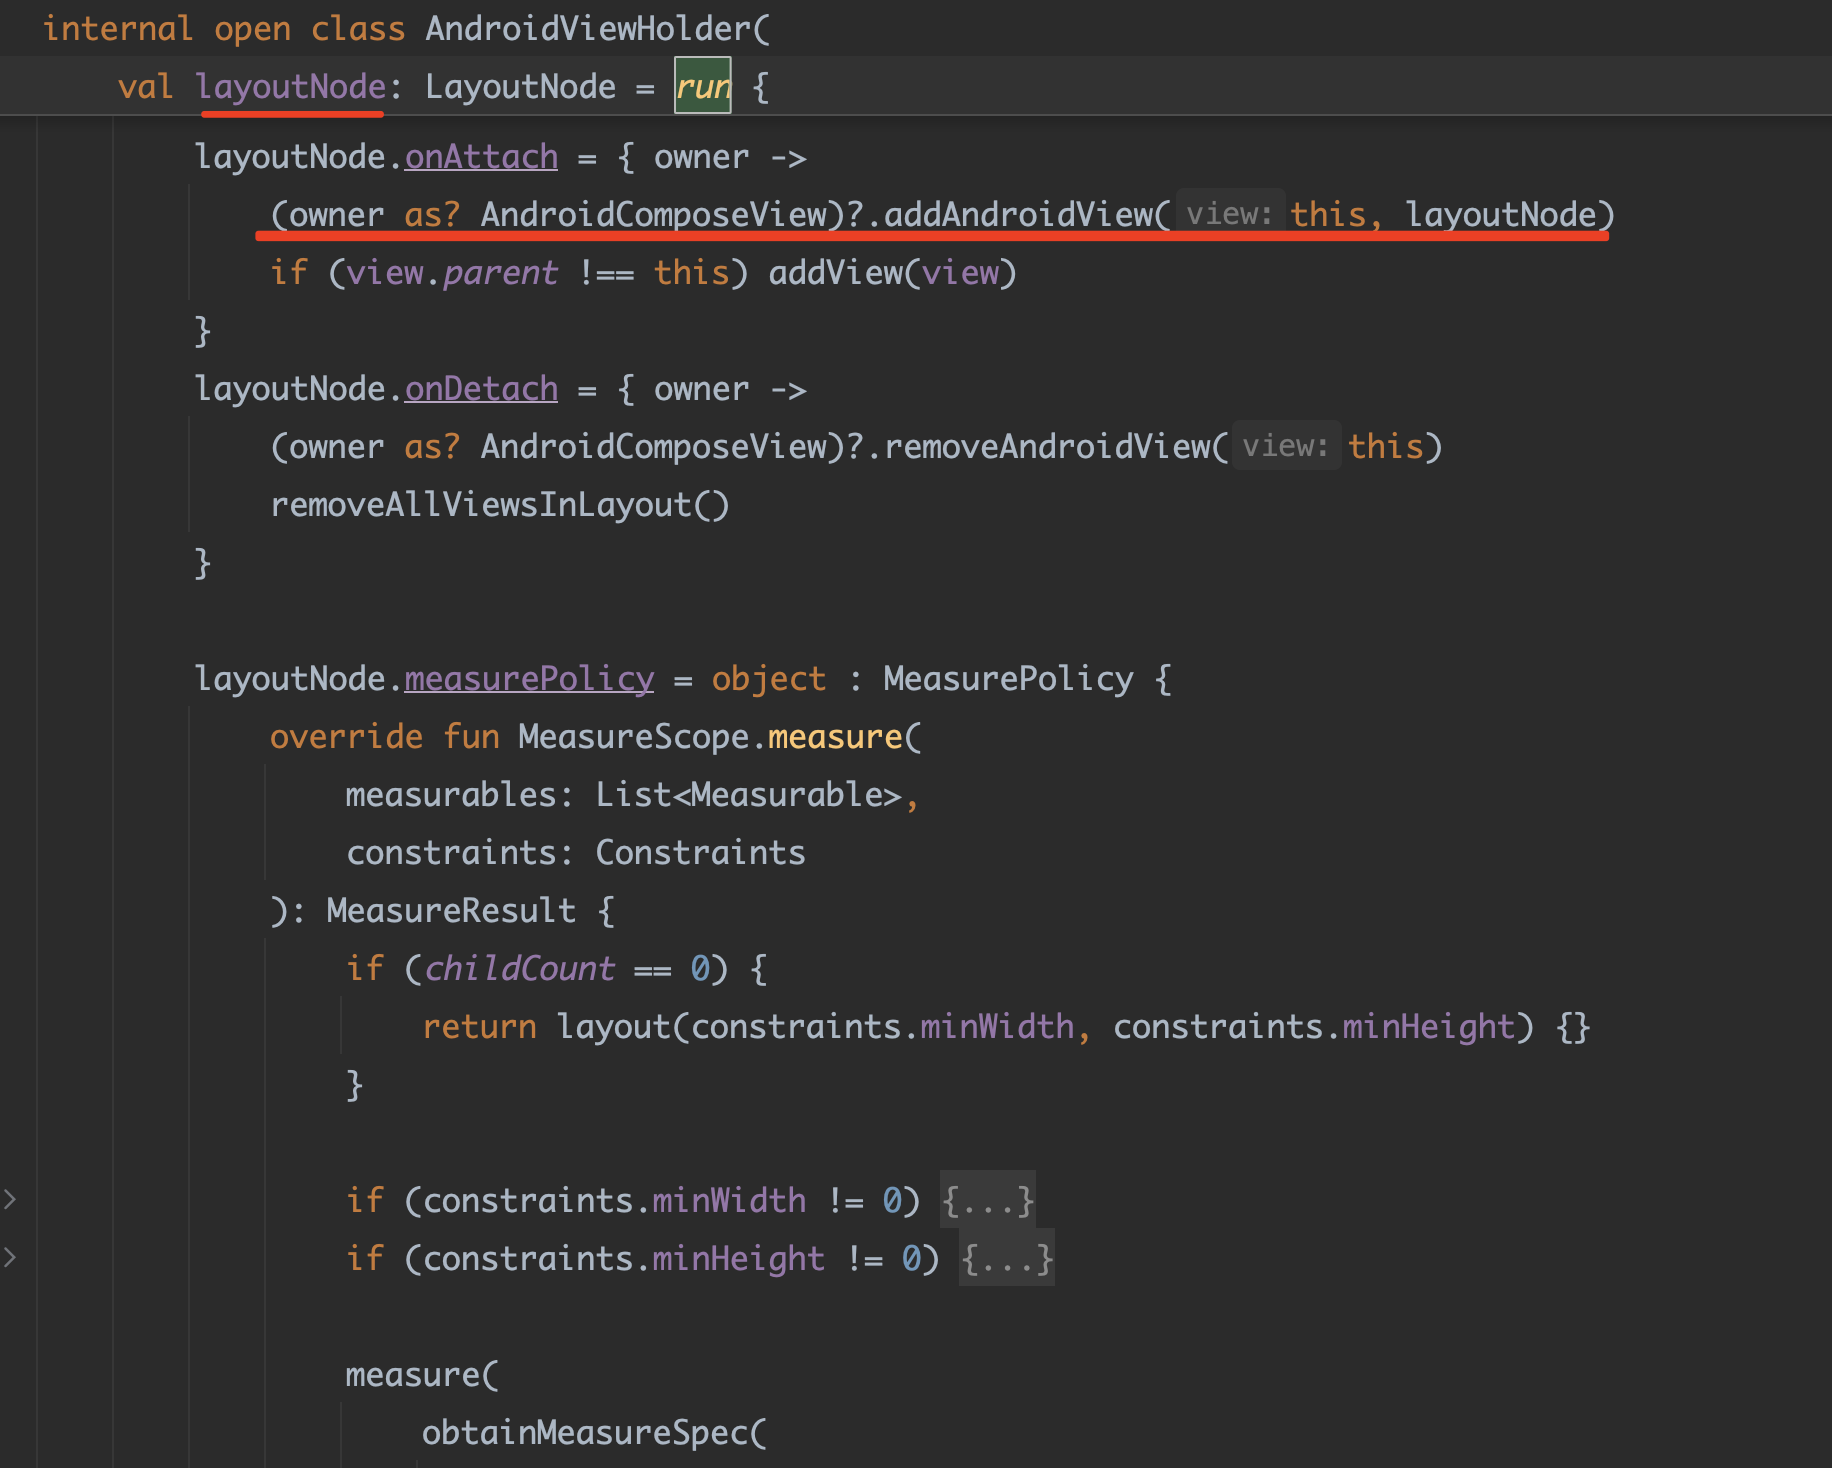Click the measure( call near bottom

click(x=422, y=1375)
